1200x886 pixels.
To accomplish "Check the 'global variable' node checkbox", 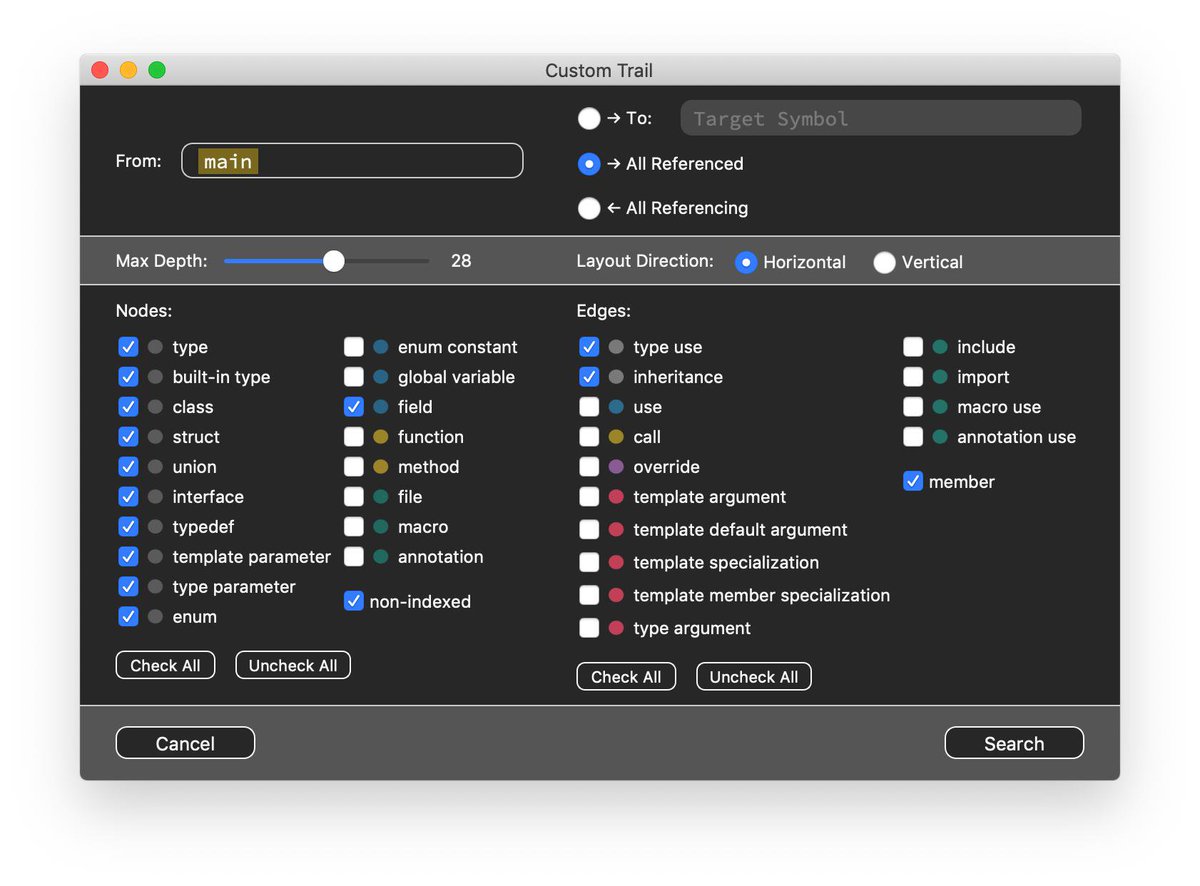I will coord(354,377).
